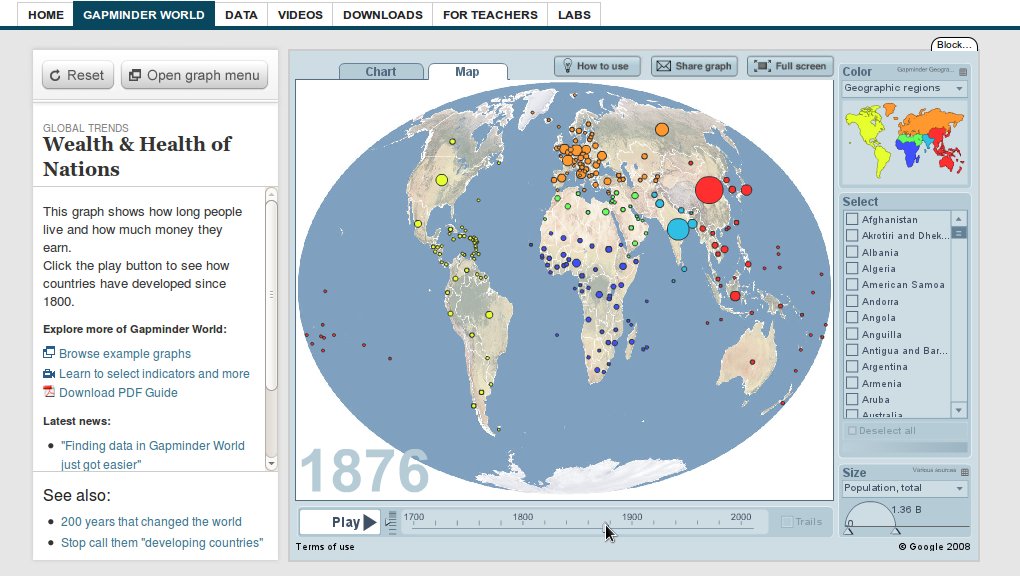
Task: Go to the VIDEOS section
Action: pyautogui.click(x=300, y=14)
